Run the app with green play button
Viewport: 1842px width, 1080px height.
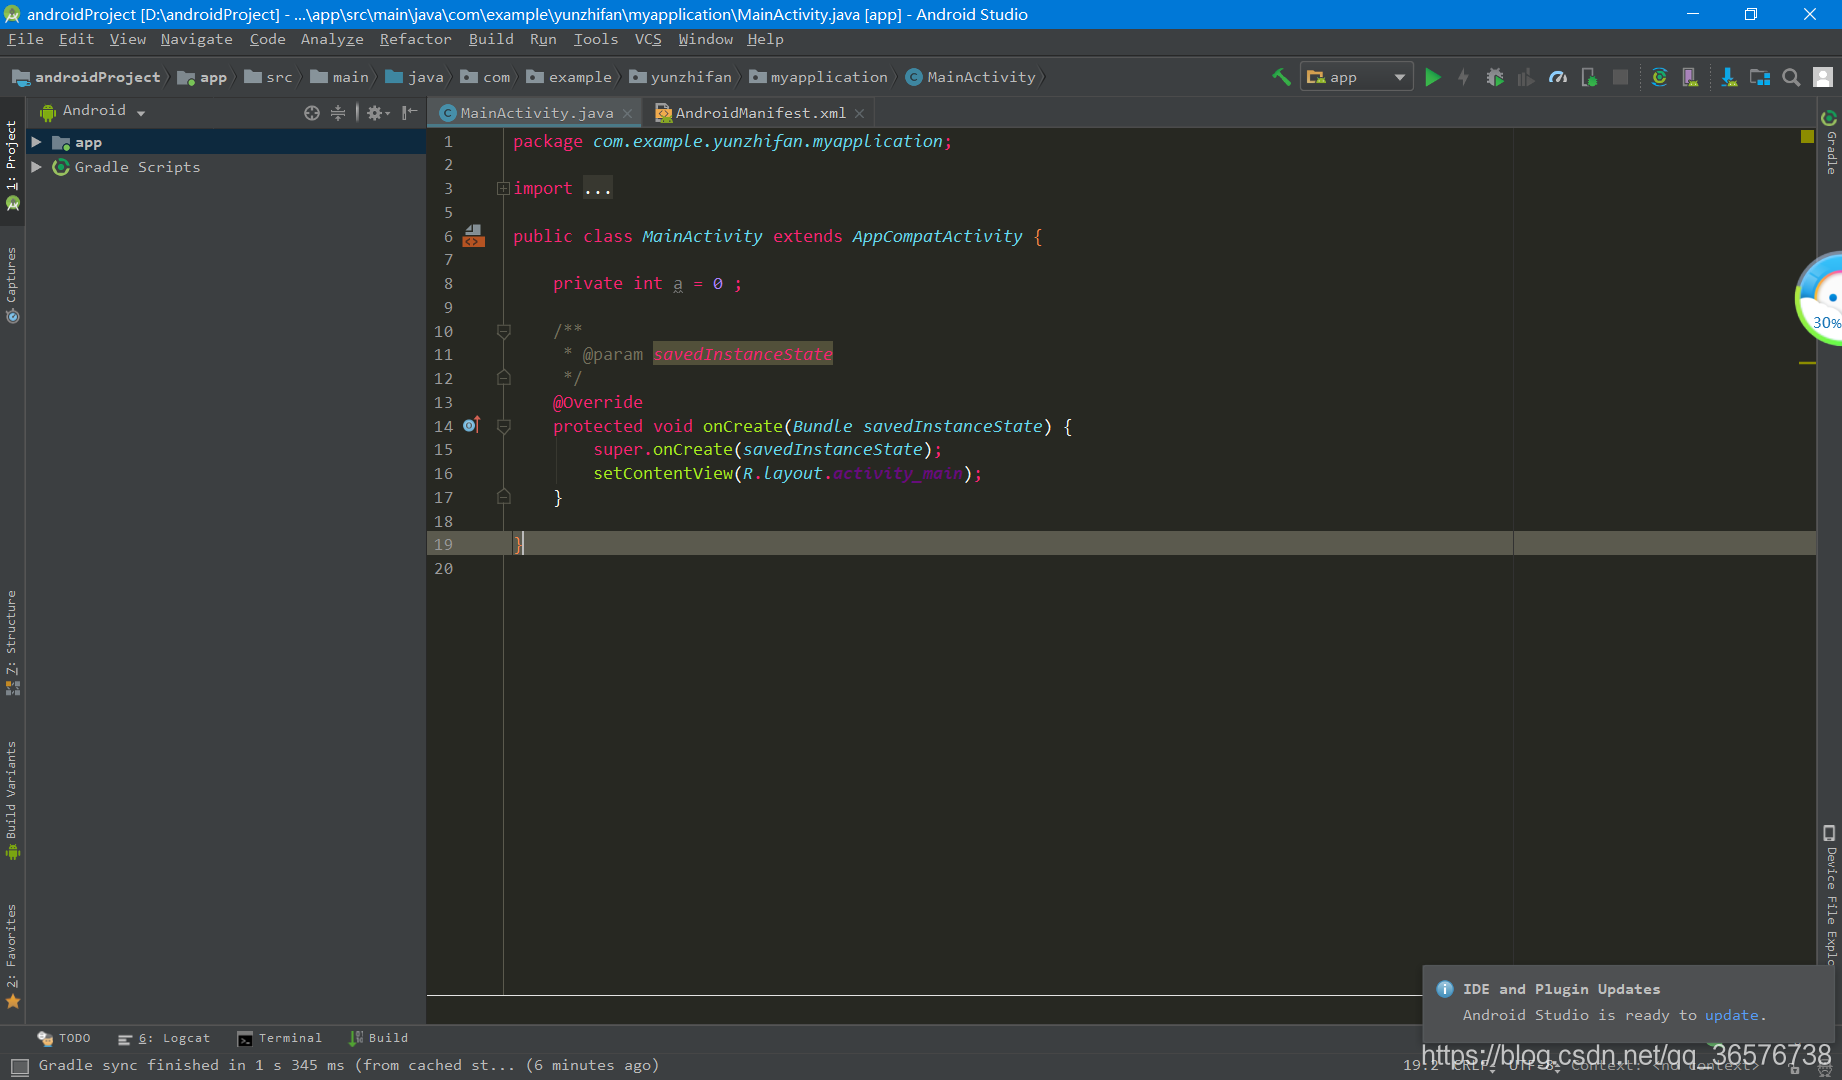(x=1433, y=77)
